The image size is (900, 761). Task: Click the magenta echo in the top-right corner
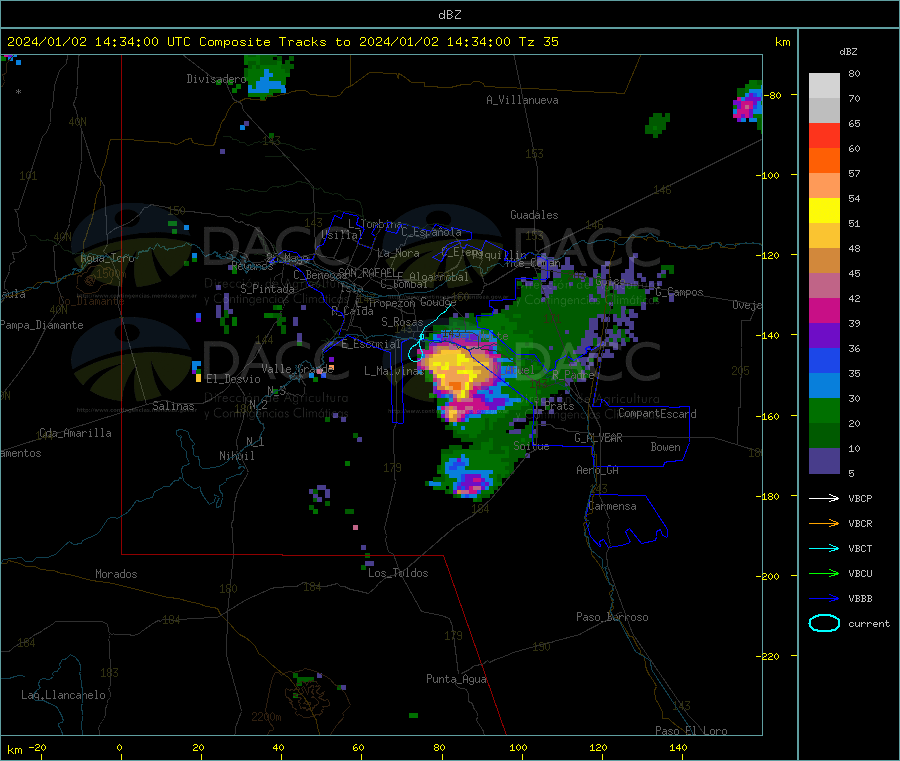pyautogui.click(x=746, y=107)
